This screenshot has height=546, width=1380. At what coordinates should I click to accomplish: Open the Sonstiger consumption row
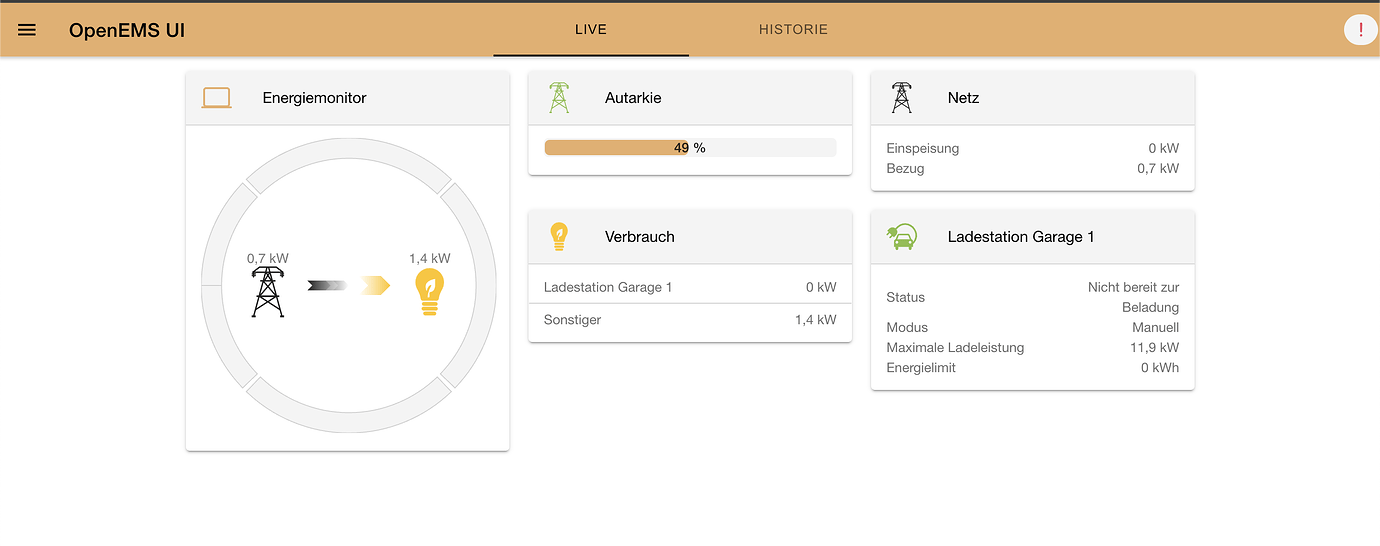pos(690,320)
